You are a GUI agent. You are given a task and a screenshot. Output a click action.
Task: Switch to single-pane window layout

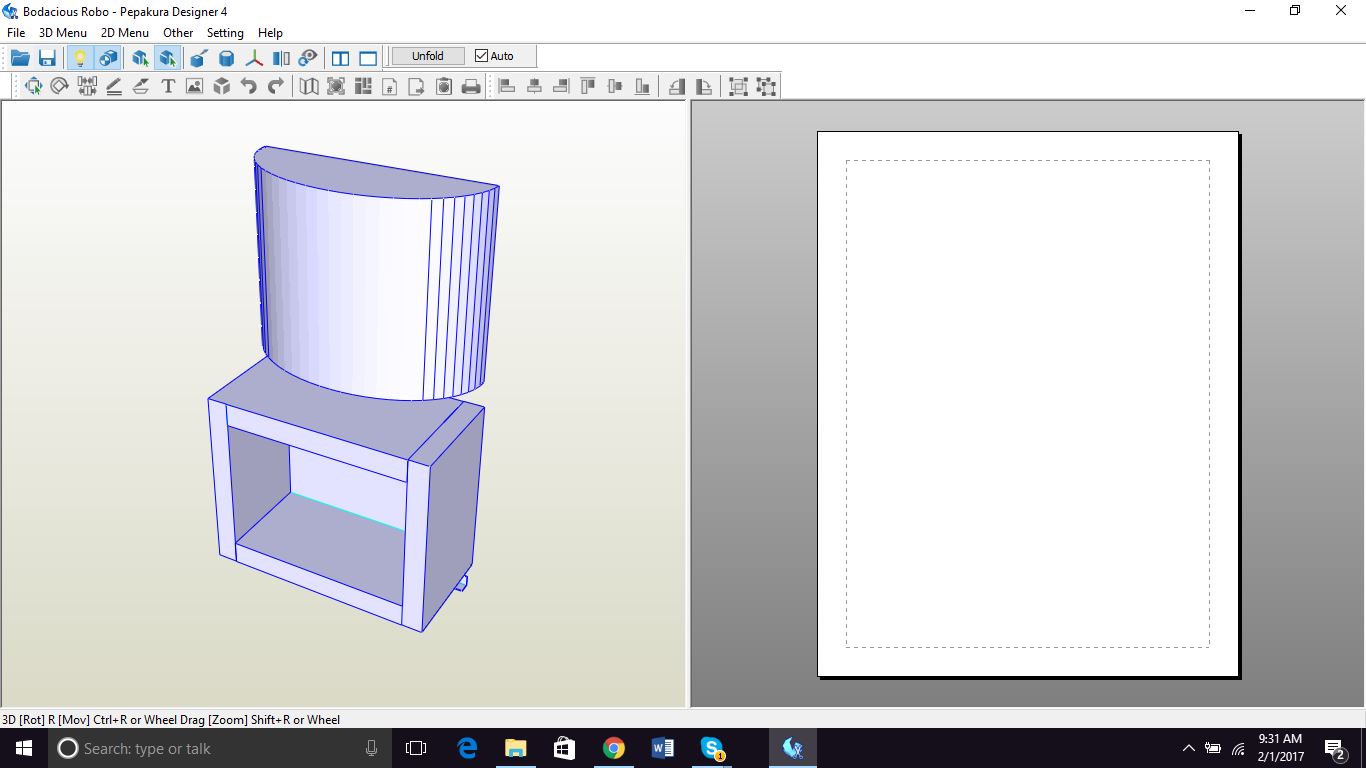[x=368, y=58]
